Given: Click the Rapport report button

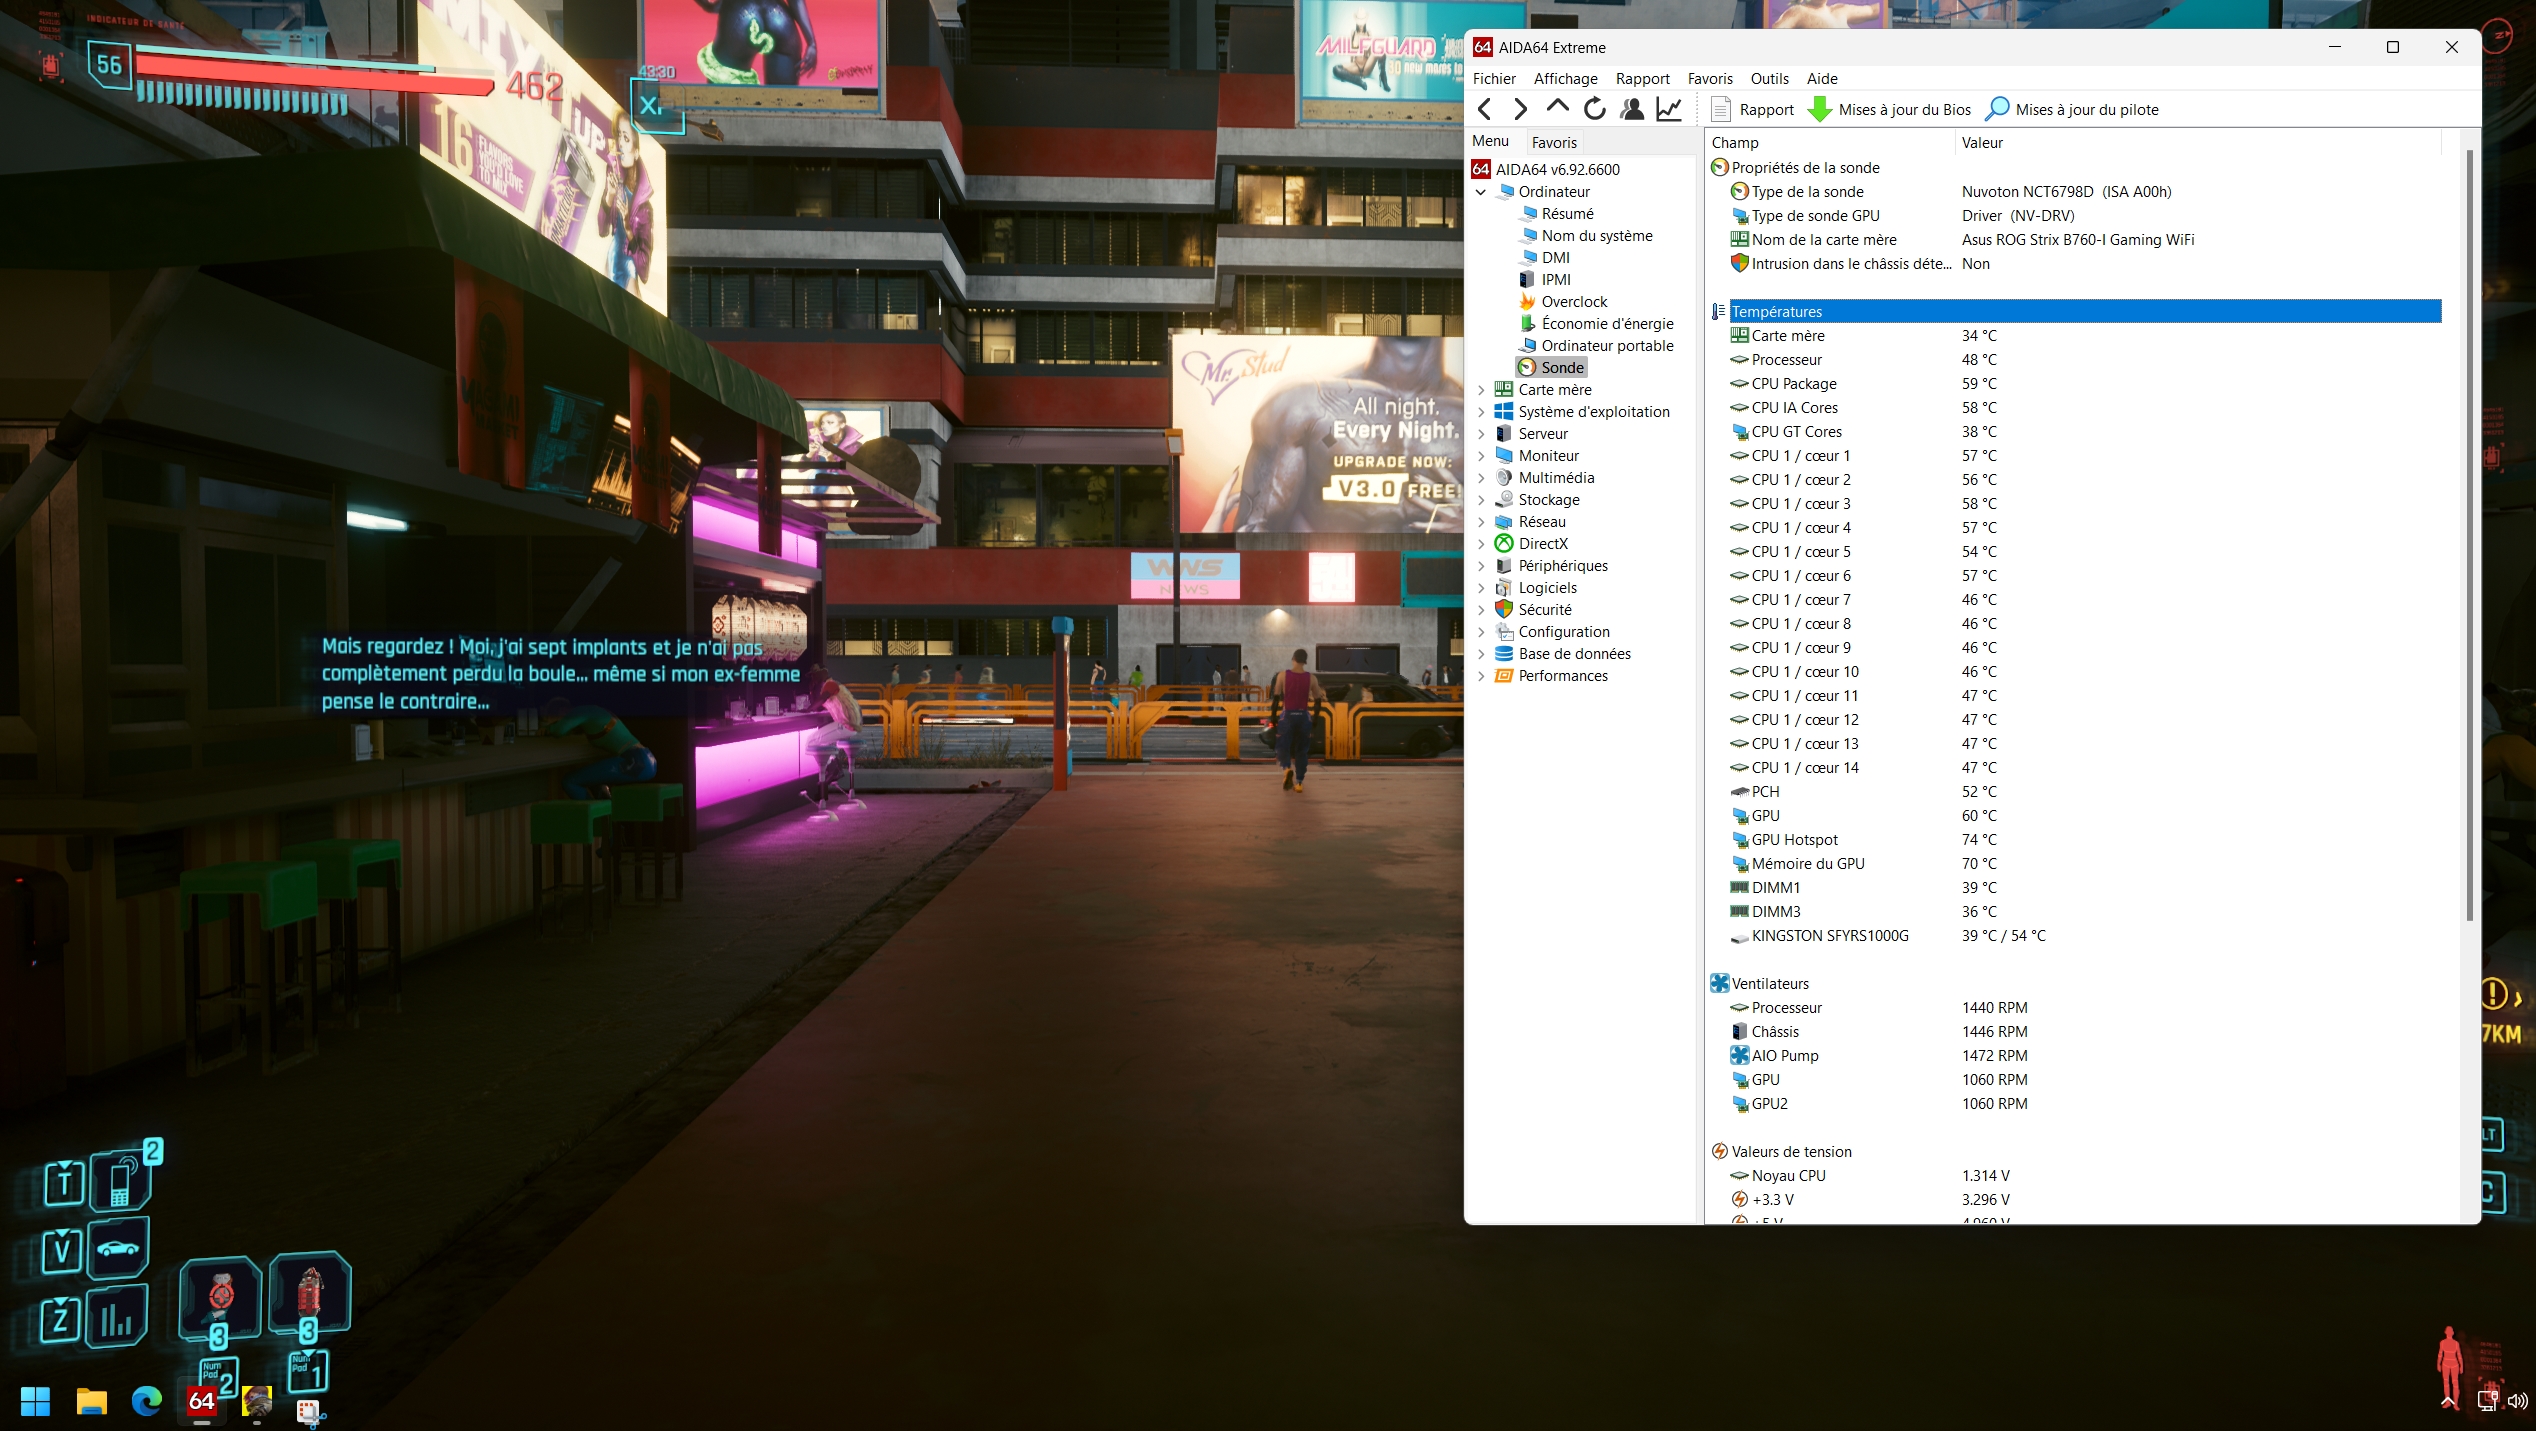Looking at the screenshot, I should tap(1753, 109).
